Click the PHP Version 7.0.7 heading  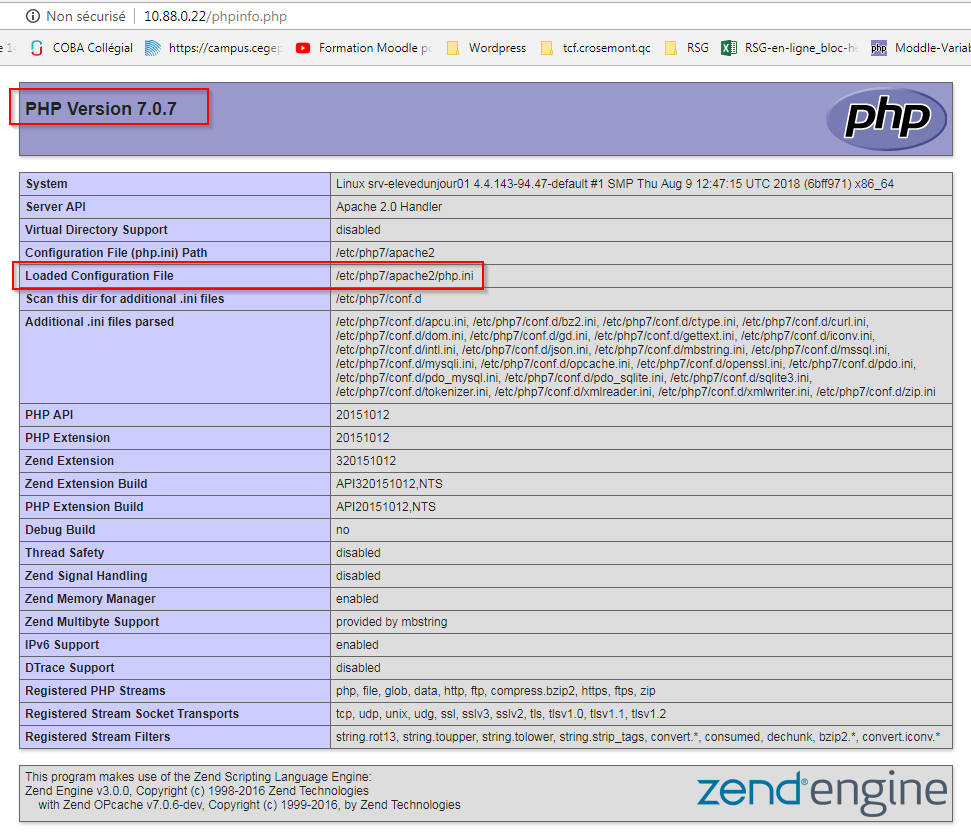pyautogui.click(x=101, y=109)
